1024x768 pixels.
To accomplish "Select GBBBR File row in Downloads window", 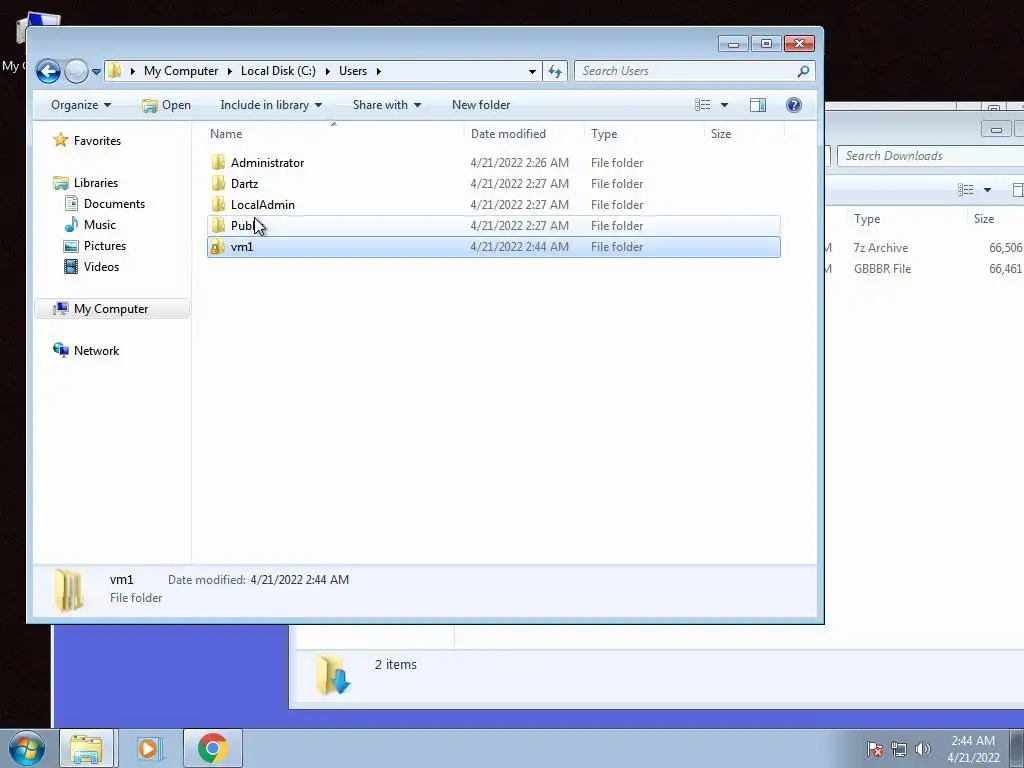I will tap(924, 268).
